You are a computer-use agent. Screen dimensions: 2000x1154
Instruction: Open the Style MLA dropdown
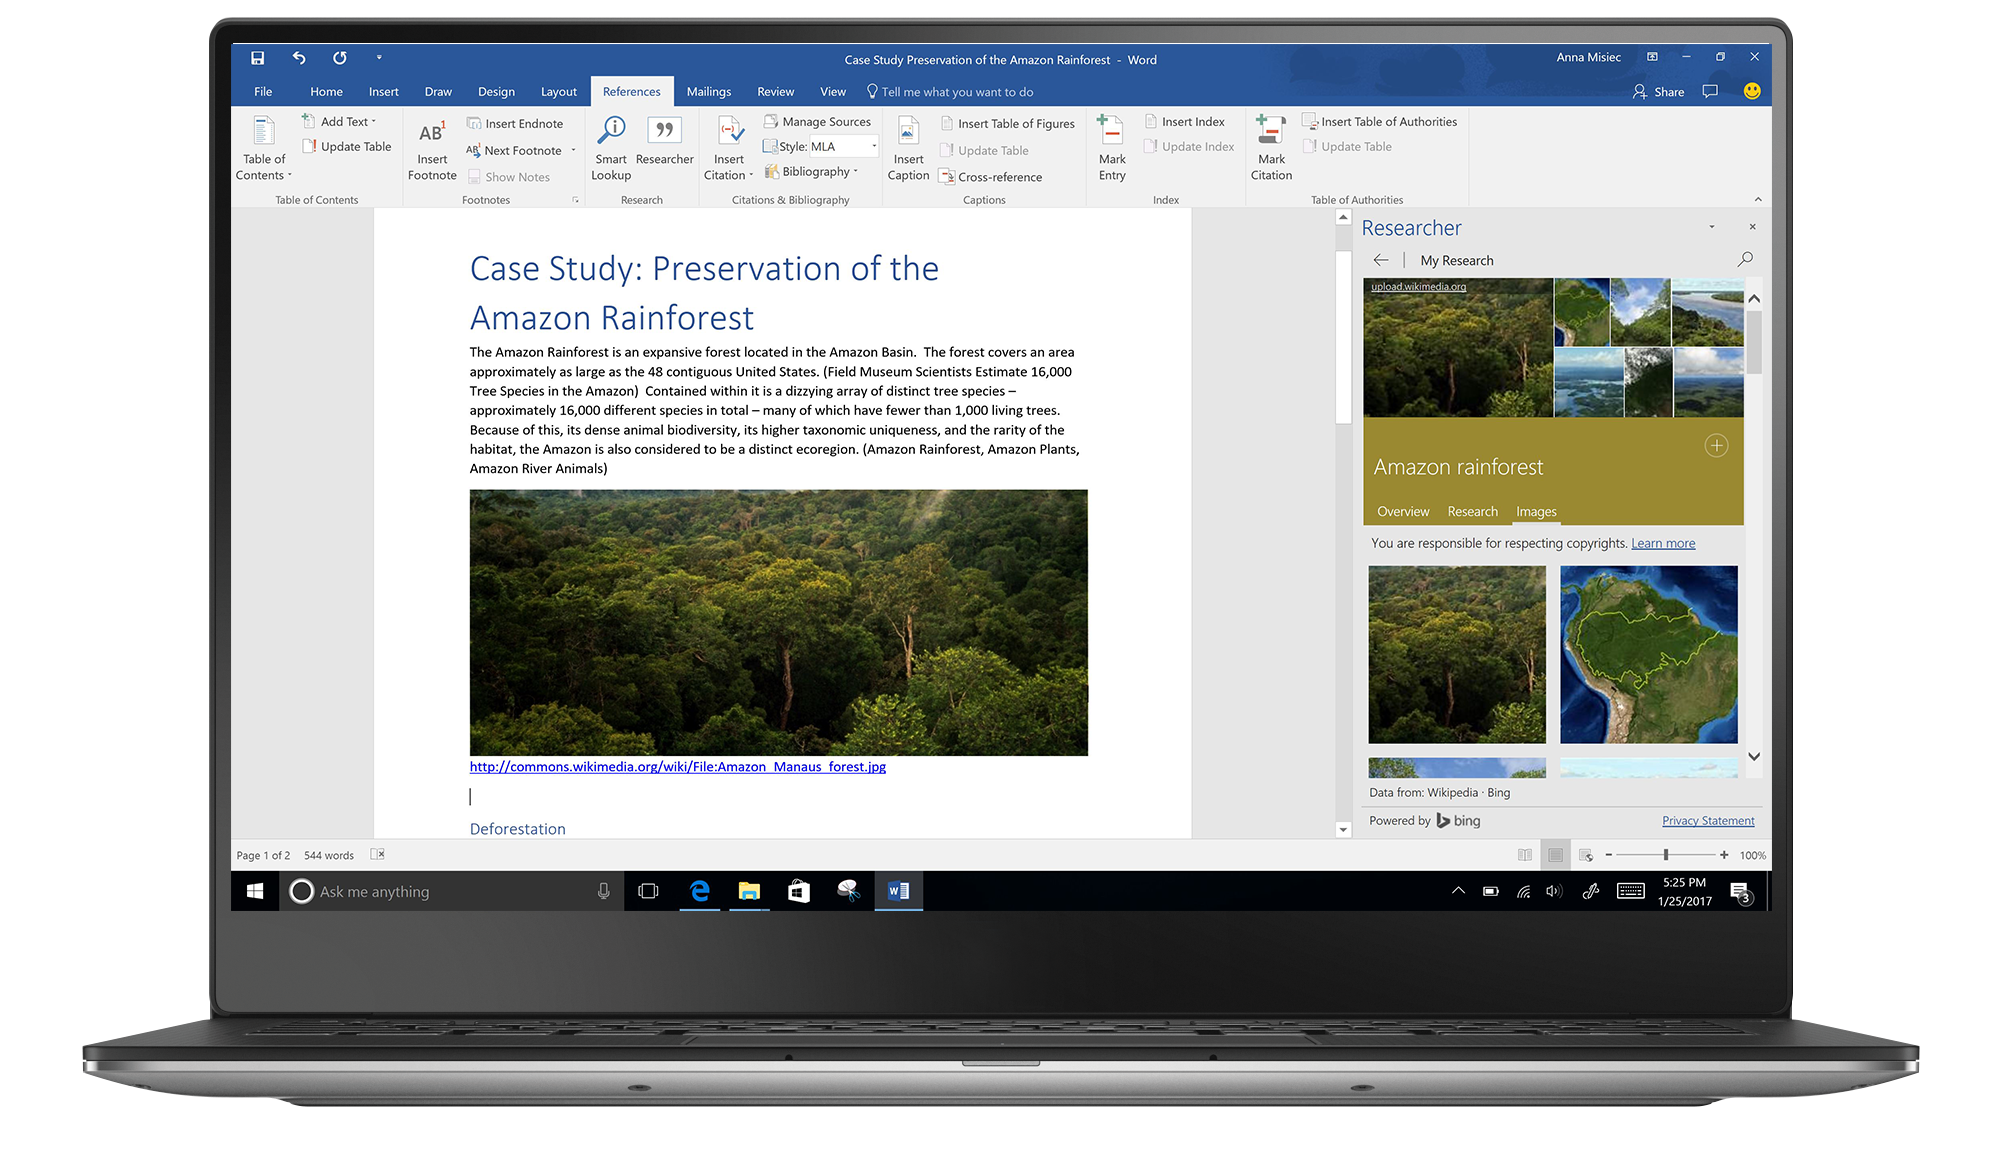pyautogui.click(x=872, y=146)
